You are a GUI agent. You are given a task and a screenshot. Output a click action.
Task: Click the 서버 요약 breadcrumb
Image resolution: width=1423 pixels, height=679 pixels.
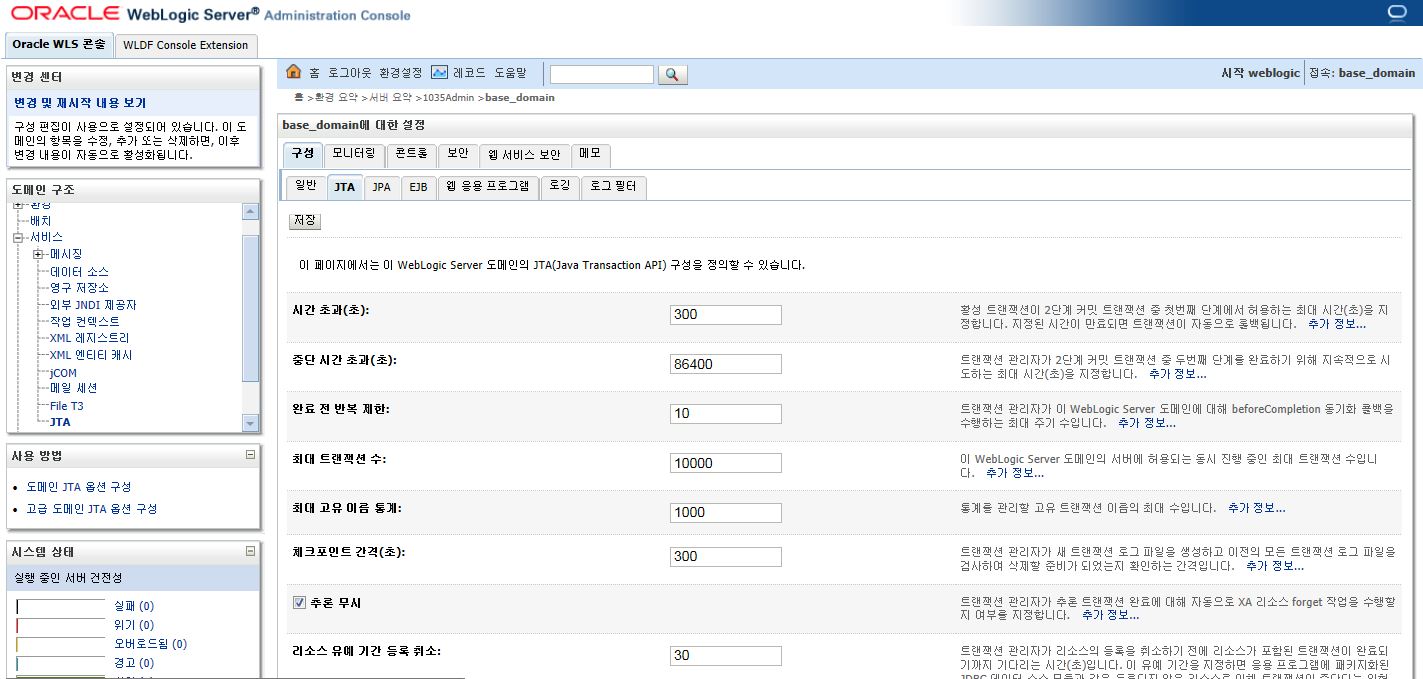[390, 98]
